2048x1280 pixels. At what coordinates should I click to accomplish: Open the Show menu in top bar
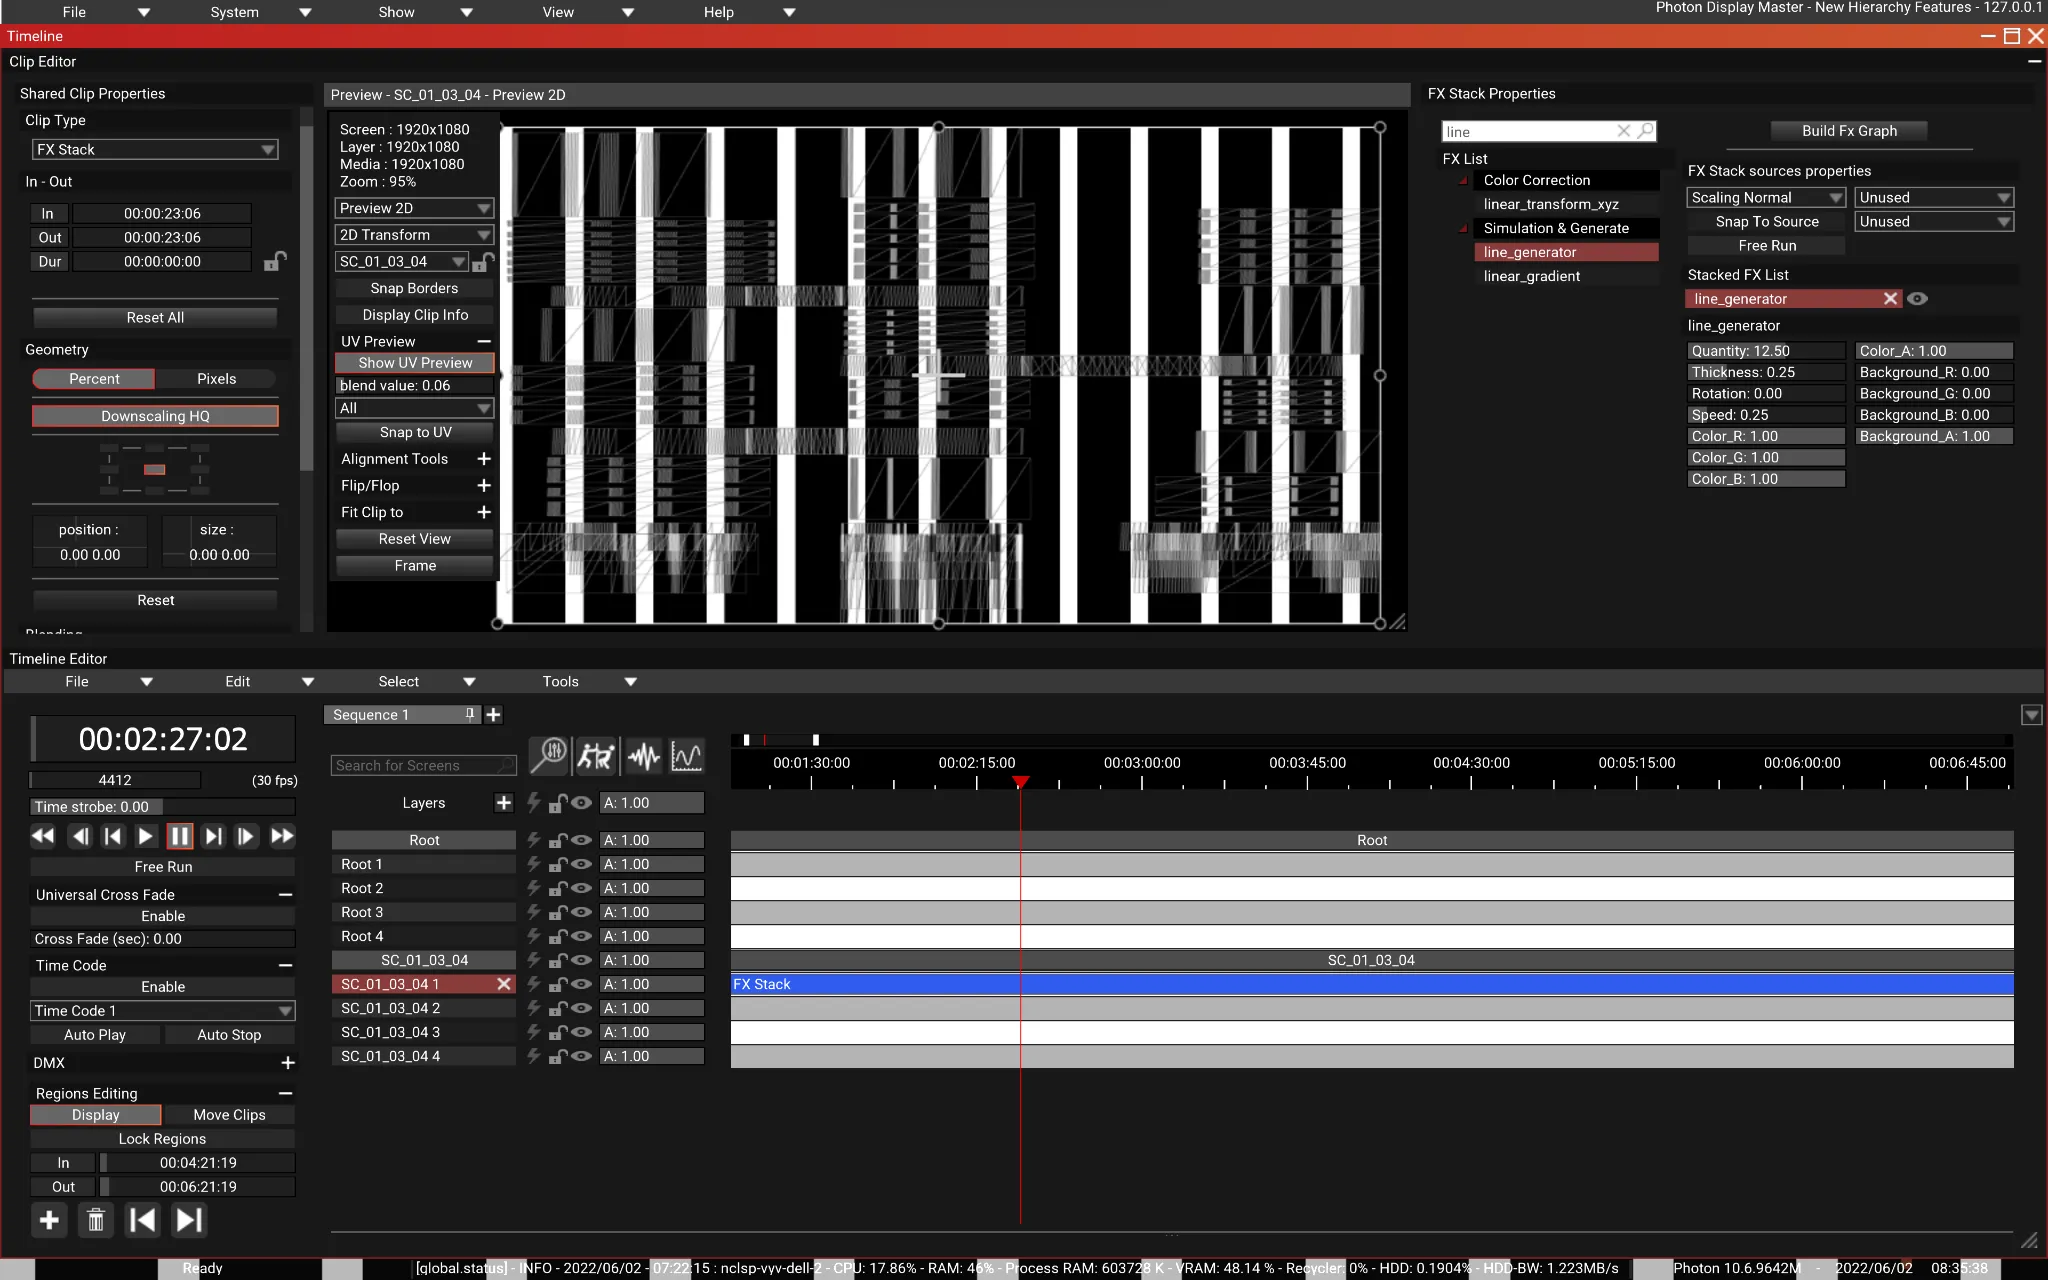point(396,12)
